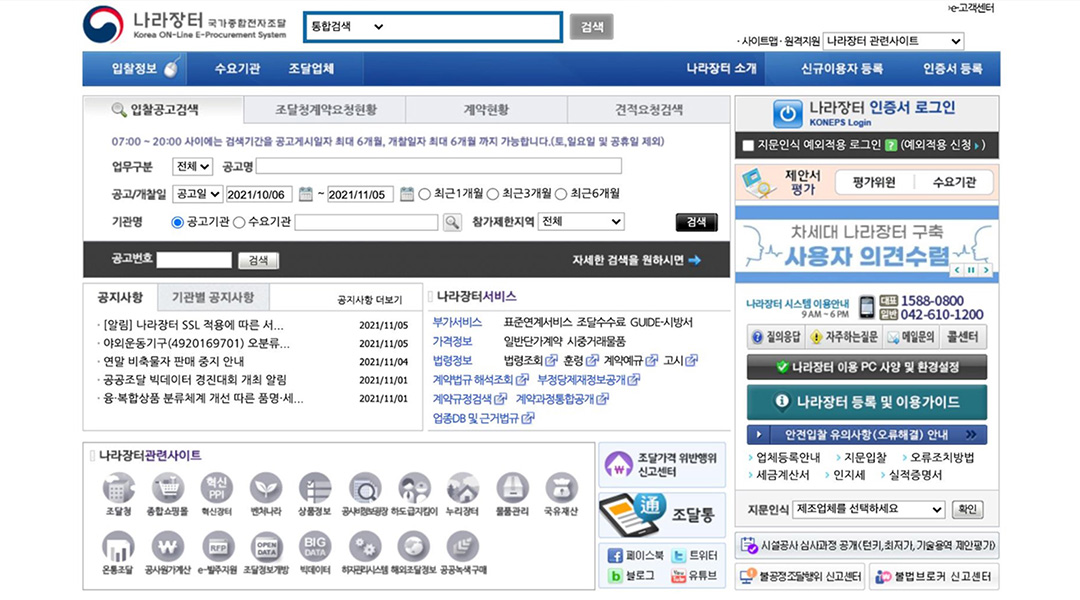Open the 인증서 등록 menu

click(x=953, y=69)
